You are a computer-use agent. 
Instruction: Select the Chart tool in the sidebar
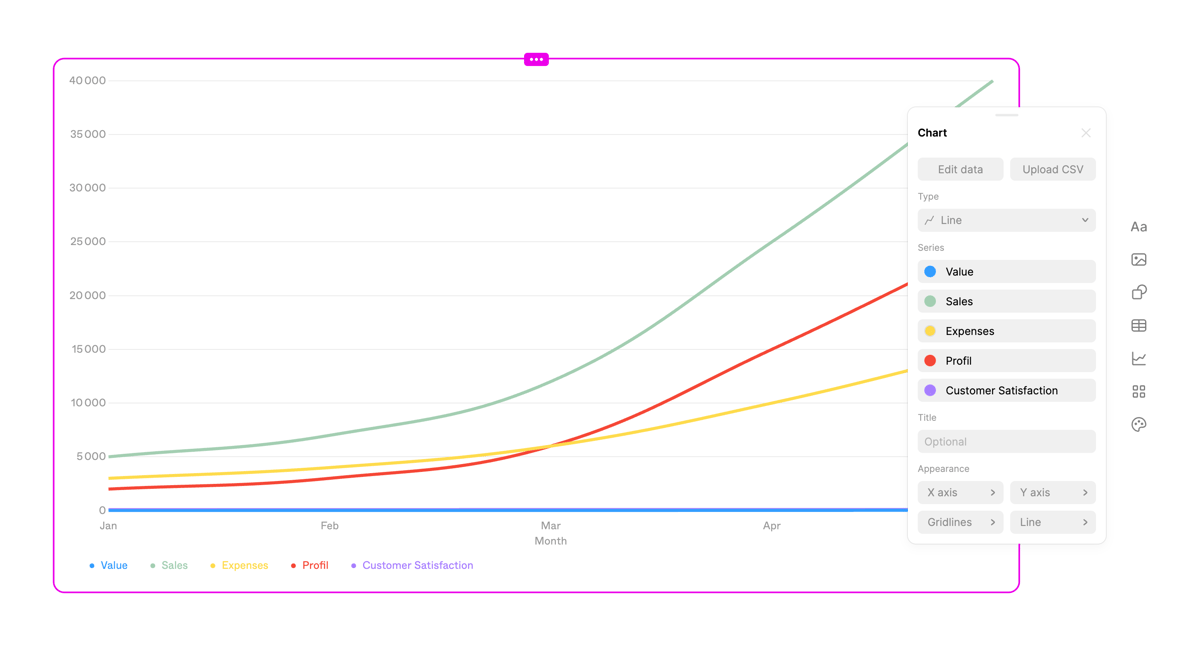tap(1138, 358)
